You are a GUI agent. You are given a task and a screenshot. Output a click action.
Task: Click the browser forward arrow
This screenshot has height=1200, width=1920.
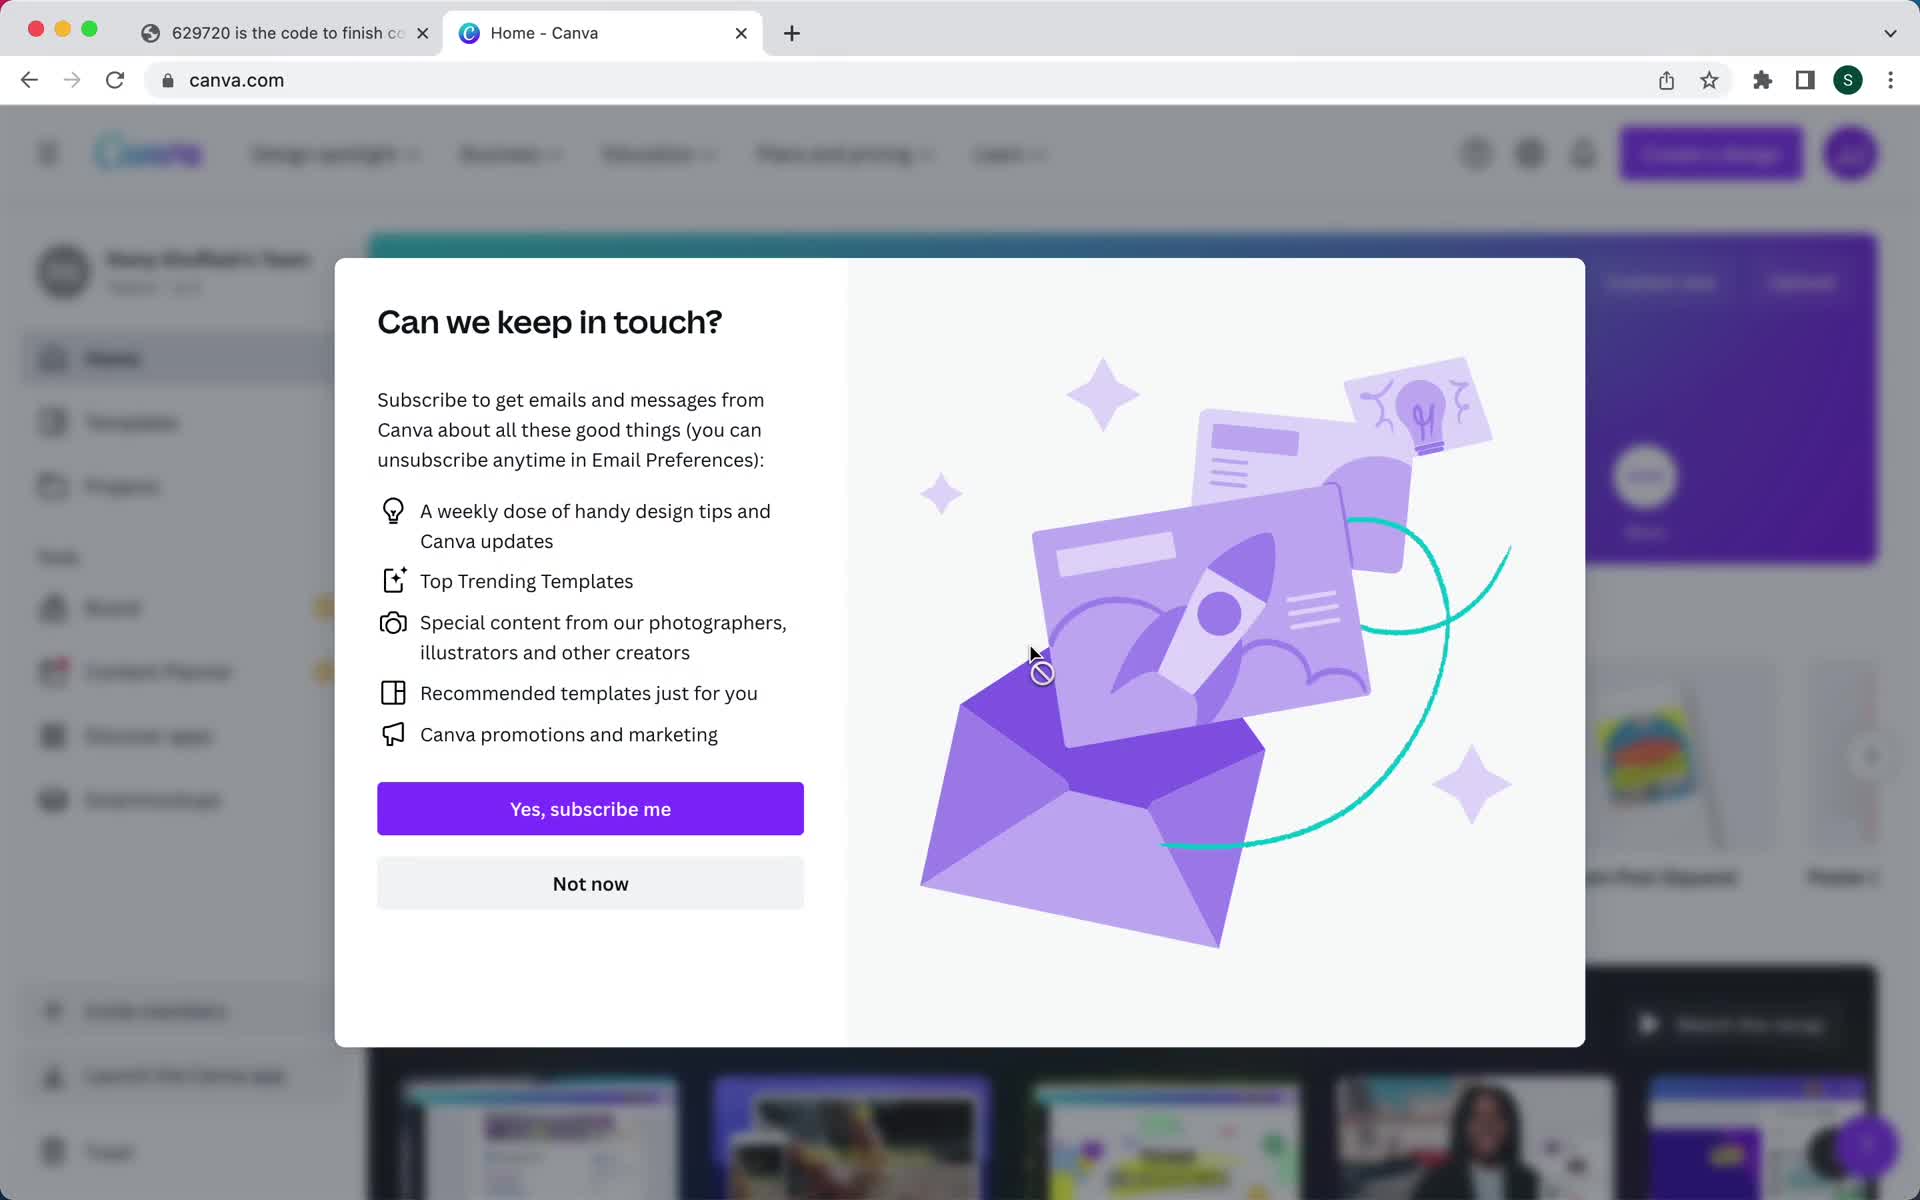click(72, 80)
